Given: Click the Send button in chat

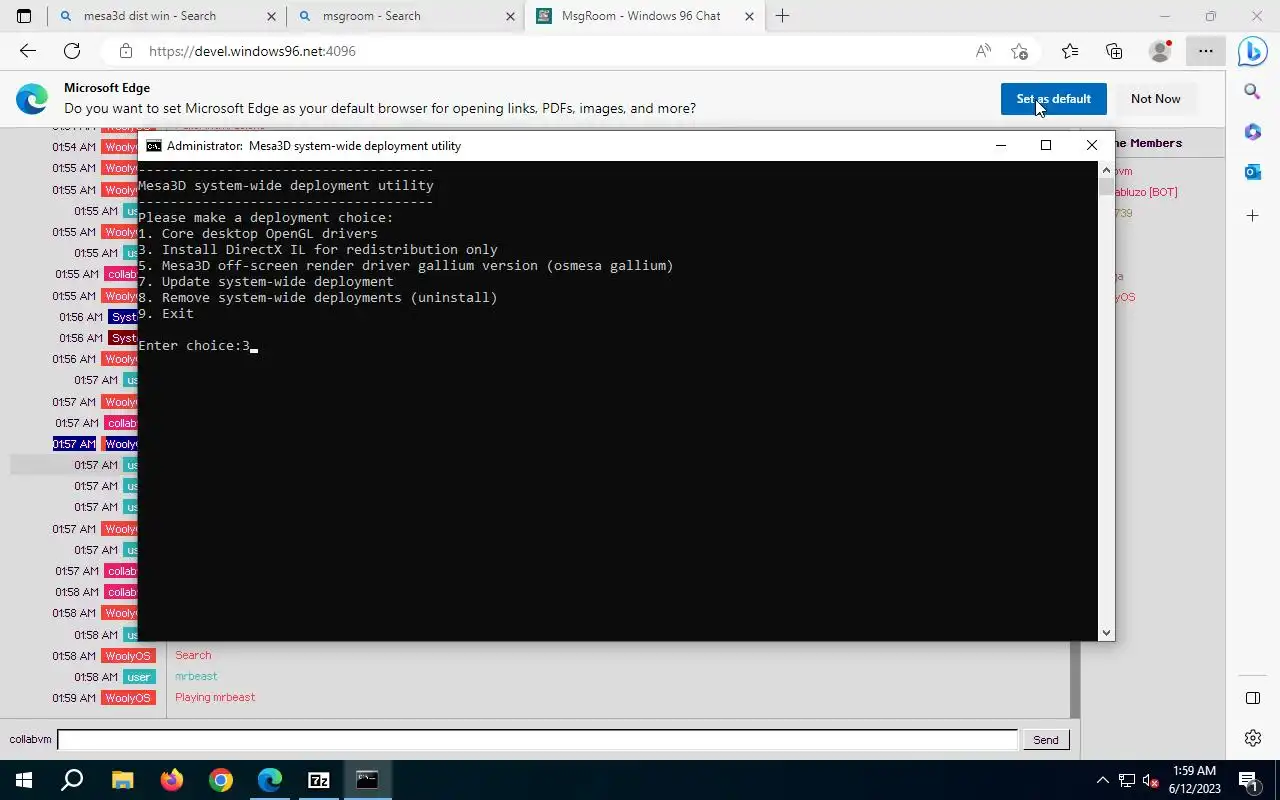Looking at the screenshot, I should [x=1045, y=740].
